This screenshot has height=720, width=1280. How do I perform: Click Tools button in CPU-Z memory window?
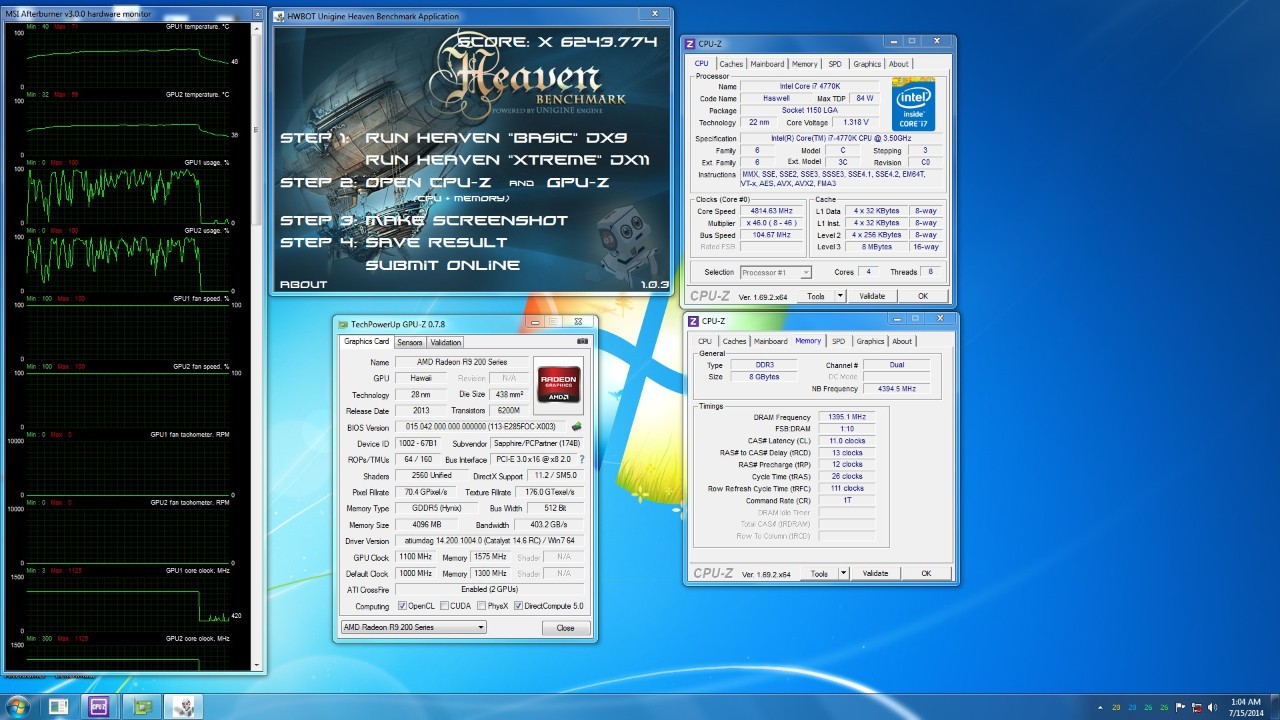819,573
